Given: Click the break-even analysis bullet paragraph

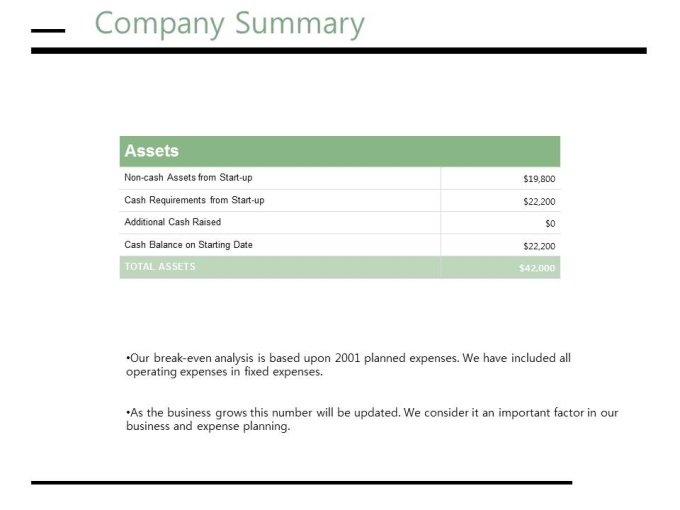Looking at the screenshot, I should [348, 364].
